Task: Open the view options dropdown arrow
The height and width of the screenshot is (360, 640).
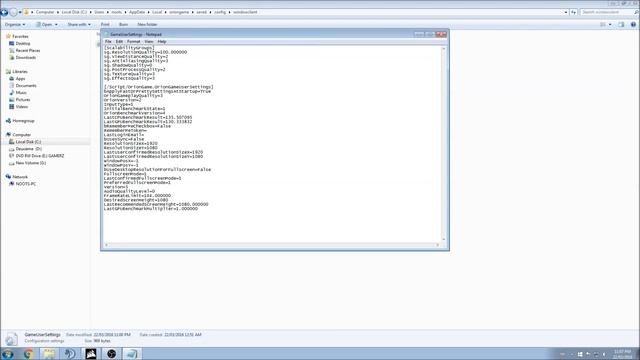Action: pos(610,24)
